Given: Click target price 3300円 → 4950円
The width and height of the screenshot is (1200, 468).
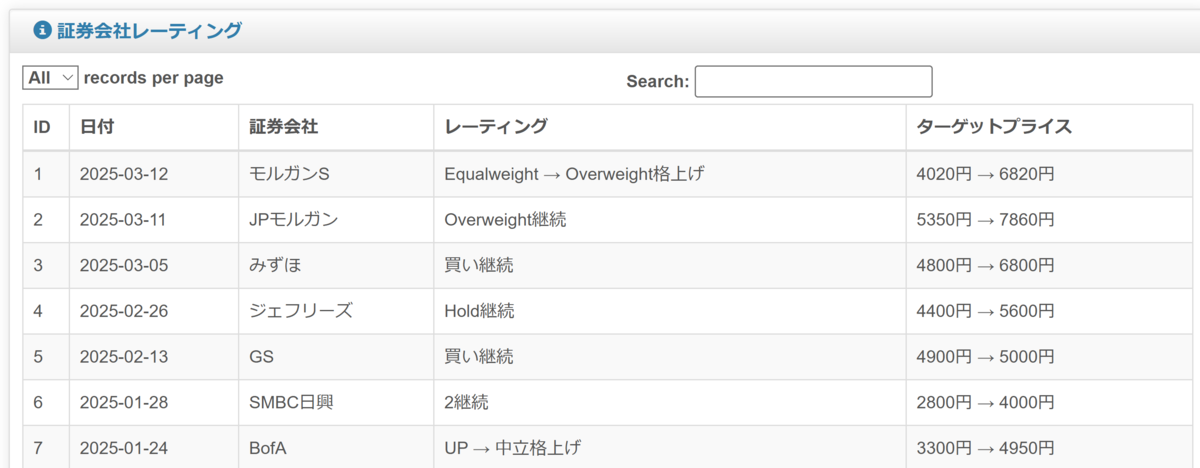Looking at the screenshot, I should click(x=1049, y=447).
